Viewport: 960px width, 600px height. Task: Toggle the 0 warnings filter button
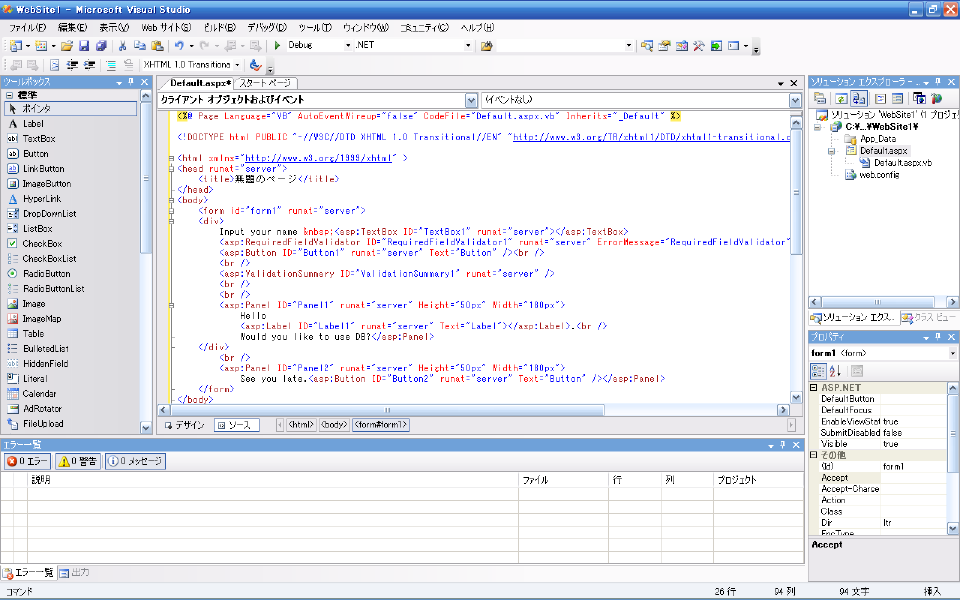78,462
